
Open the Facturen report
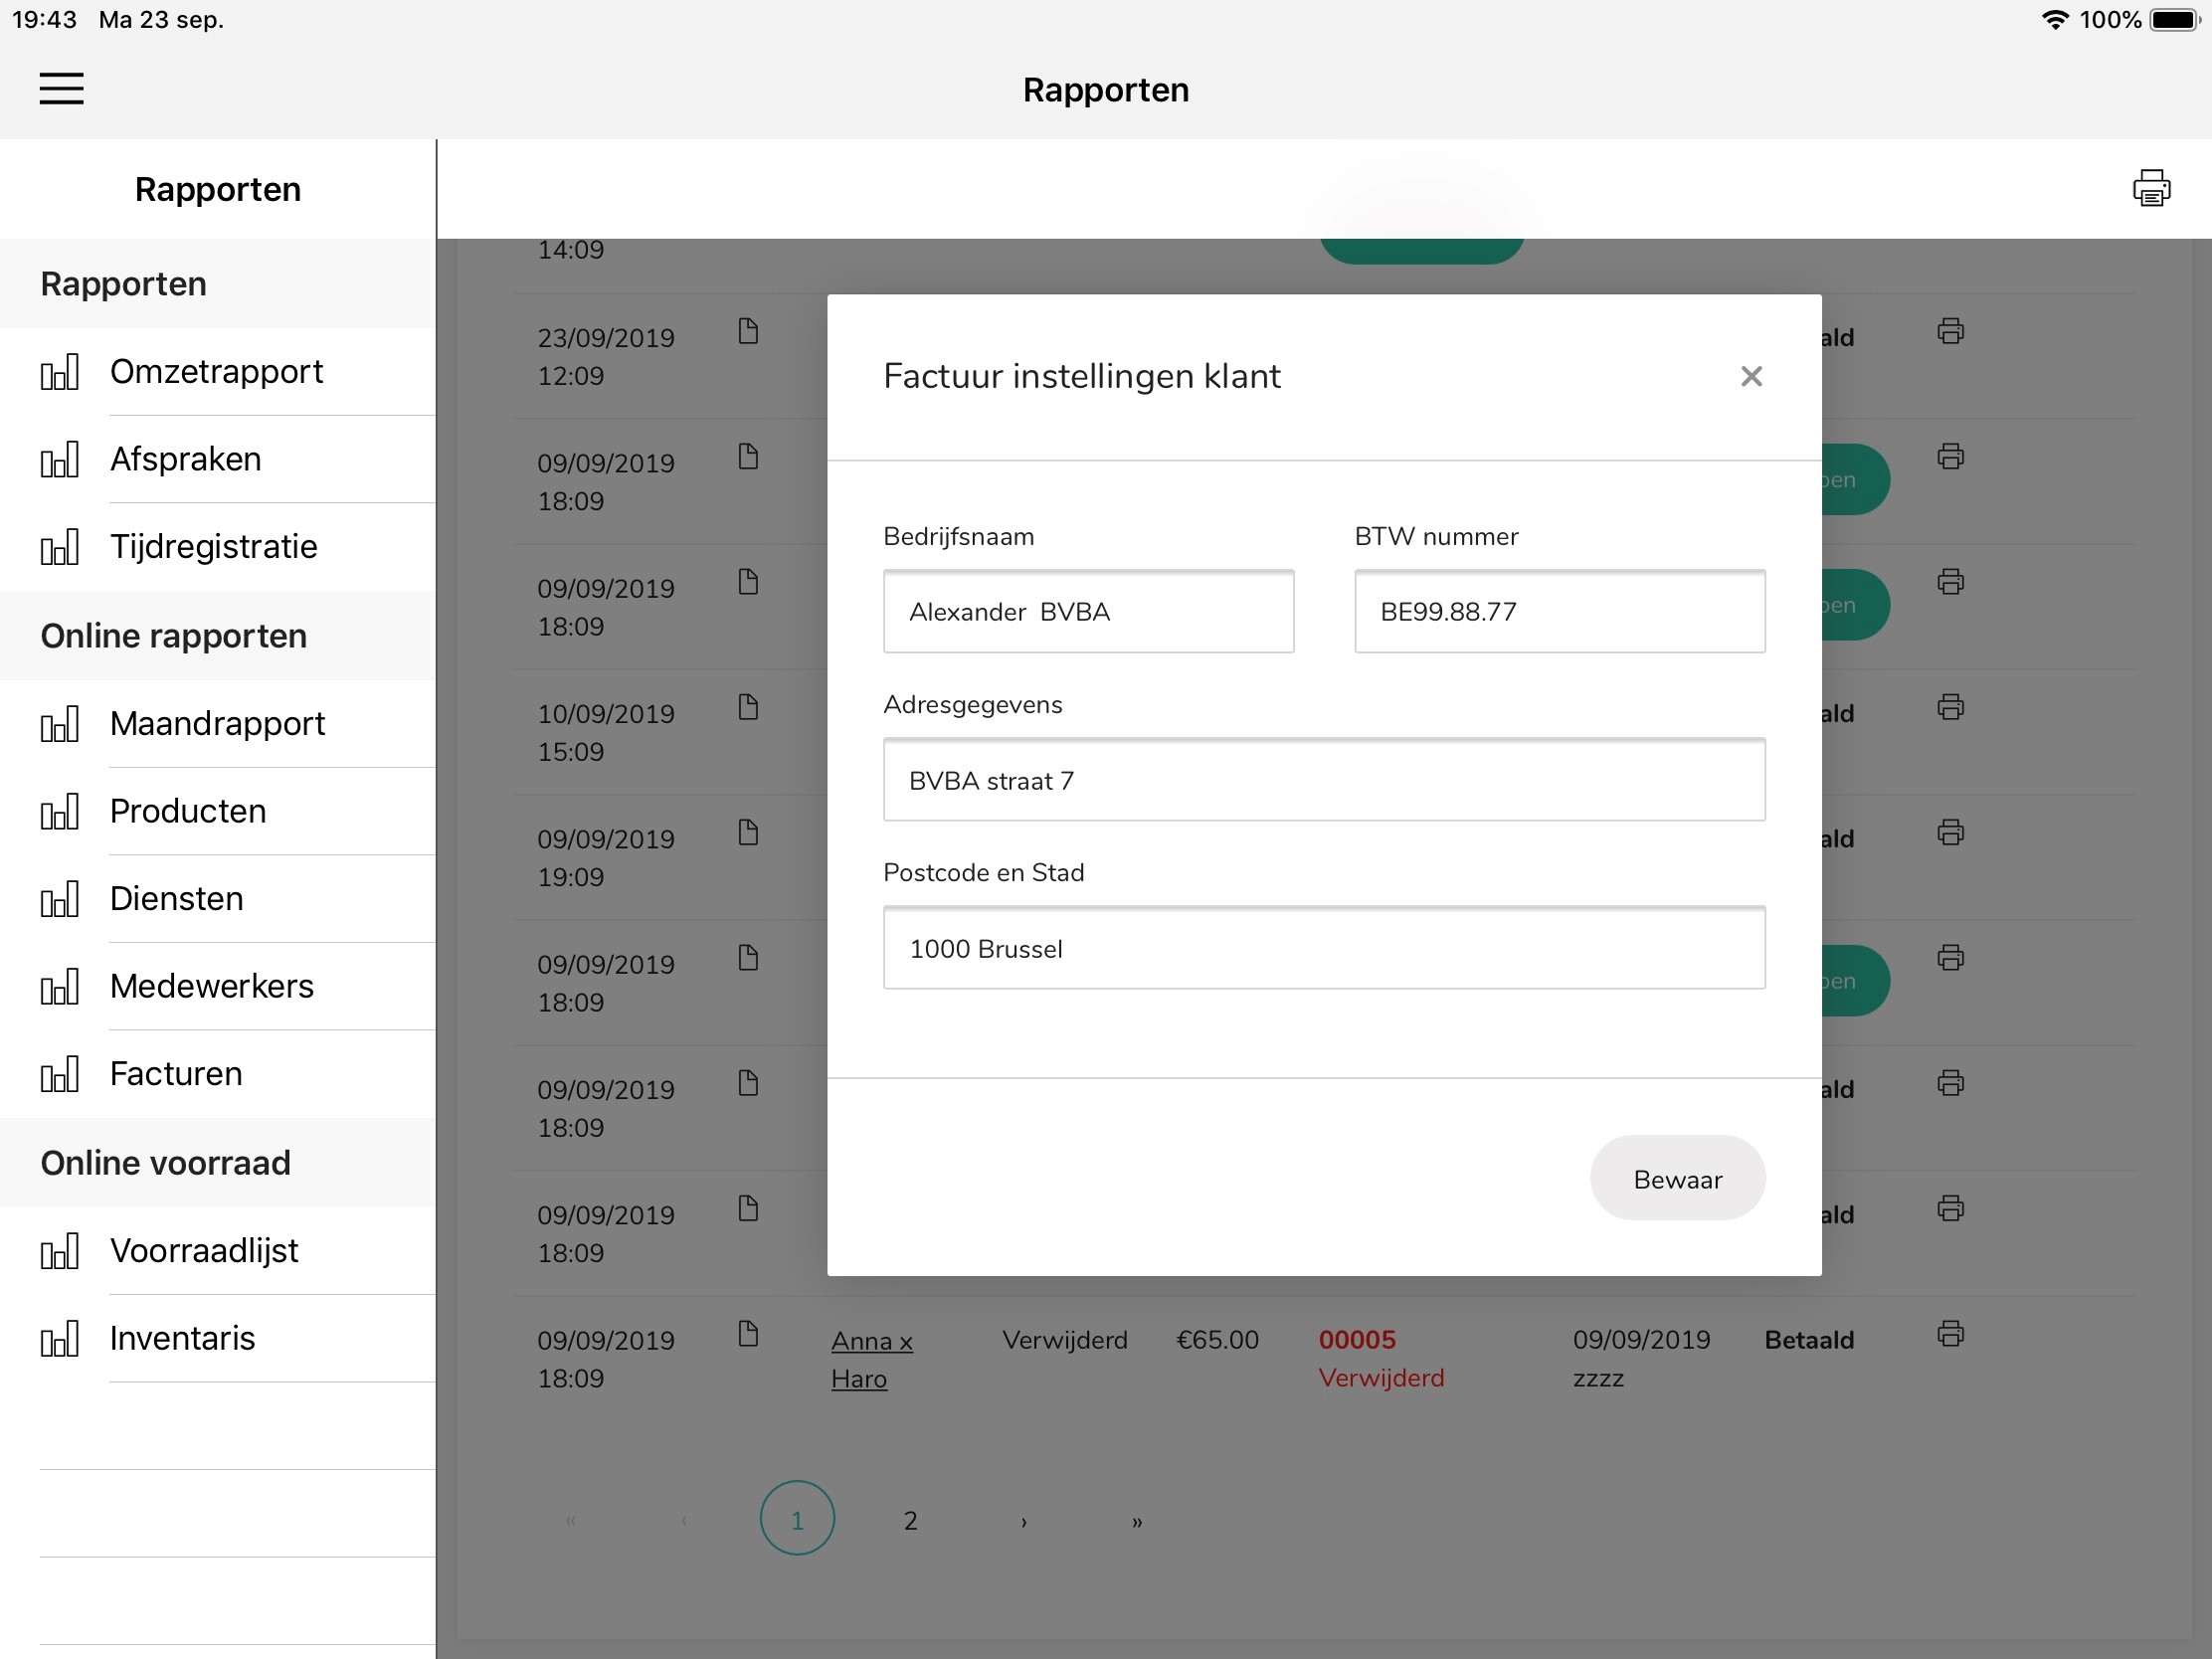pos(176,1073)
